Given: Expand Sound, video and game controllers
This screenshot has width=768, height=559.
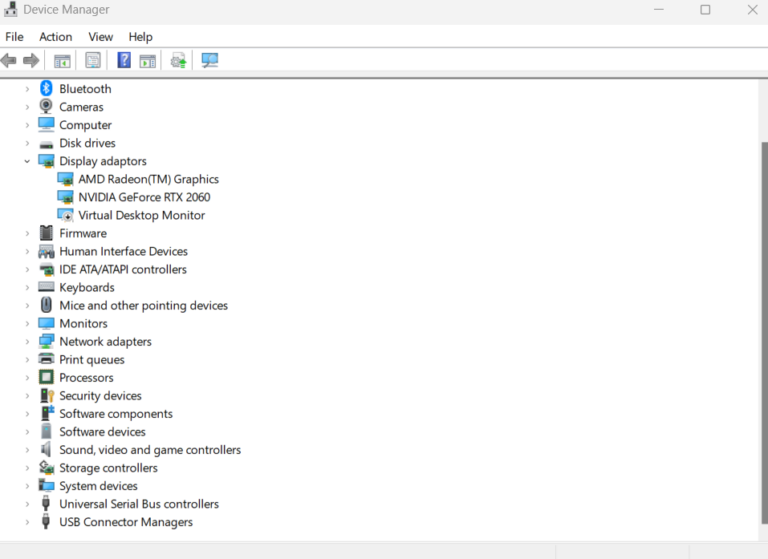Looking at the screenshot, I should [x=27, y=450].
